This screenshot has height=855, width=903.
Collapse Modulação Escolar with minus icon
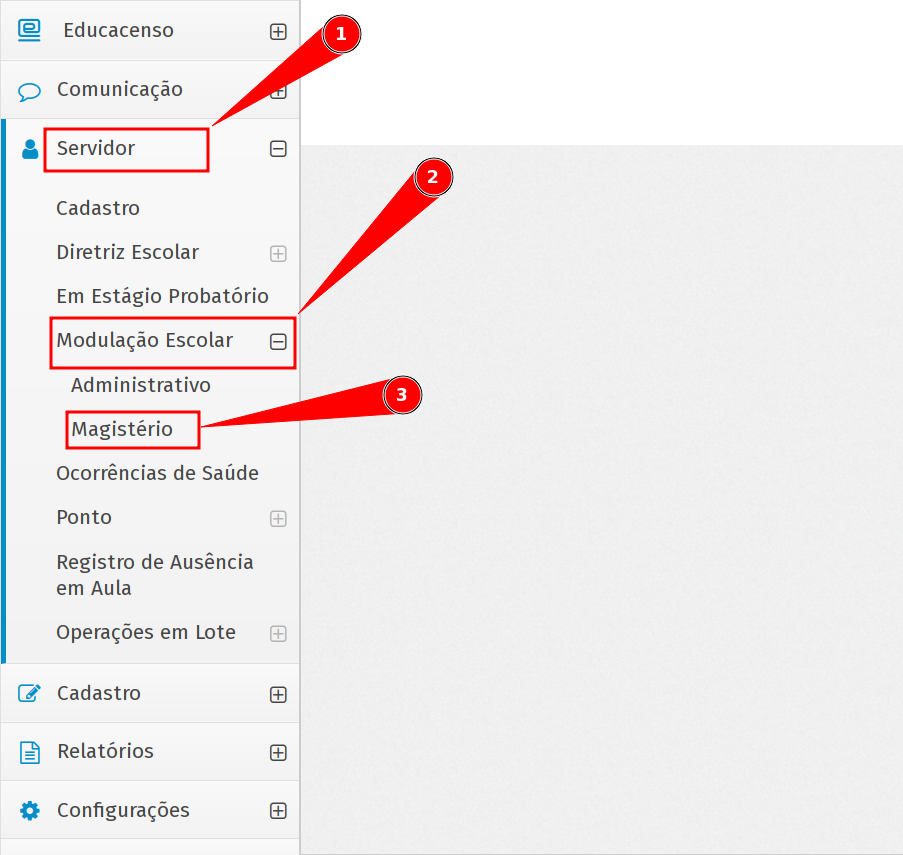click(278, 341)
